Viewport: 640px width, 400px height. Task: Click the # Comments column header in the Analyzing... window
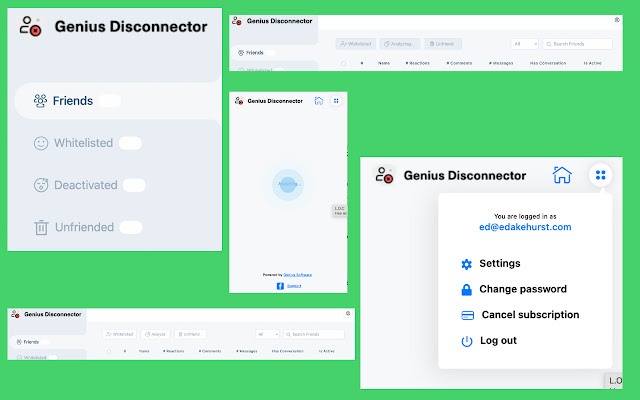point(459,63)
